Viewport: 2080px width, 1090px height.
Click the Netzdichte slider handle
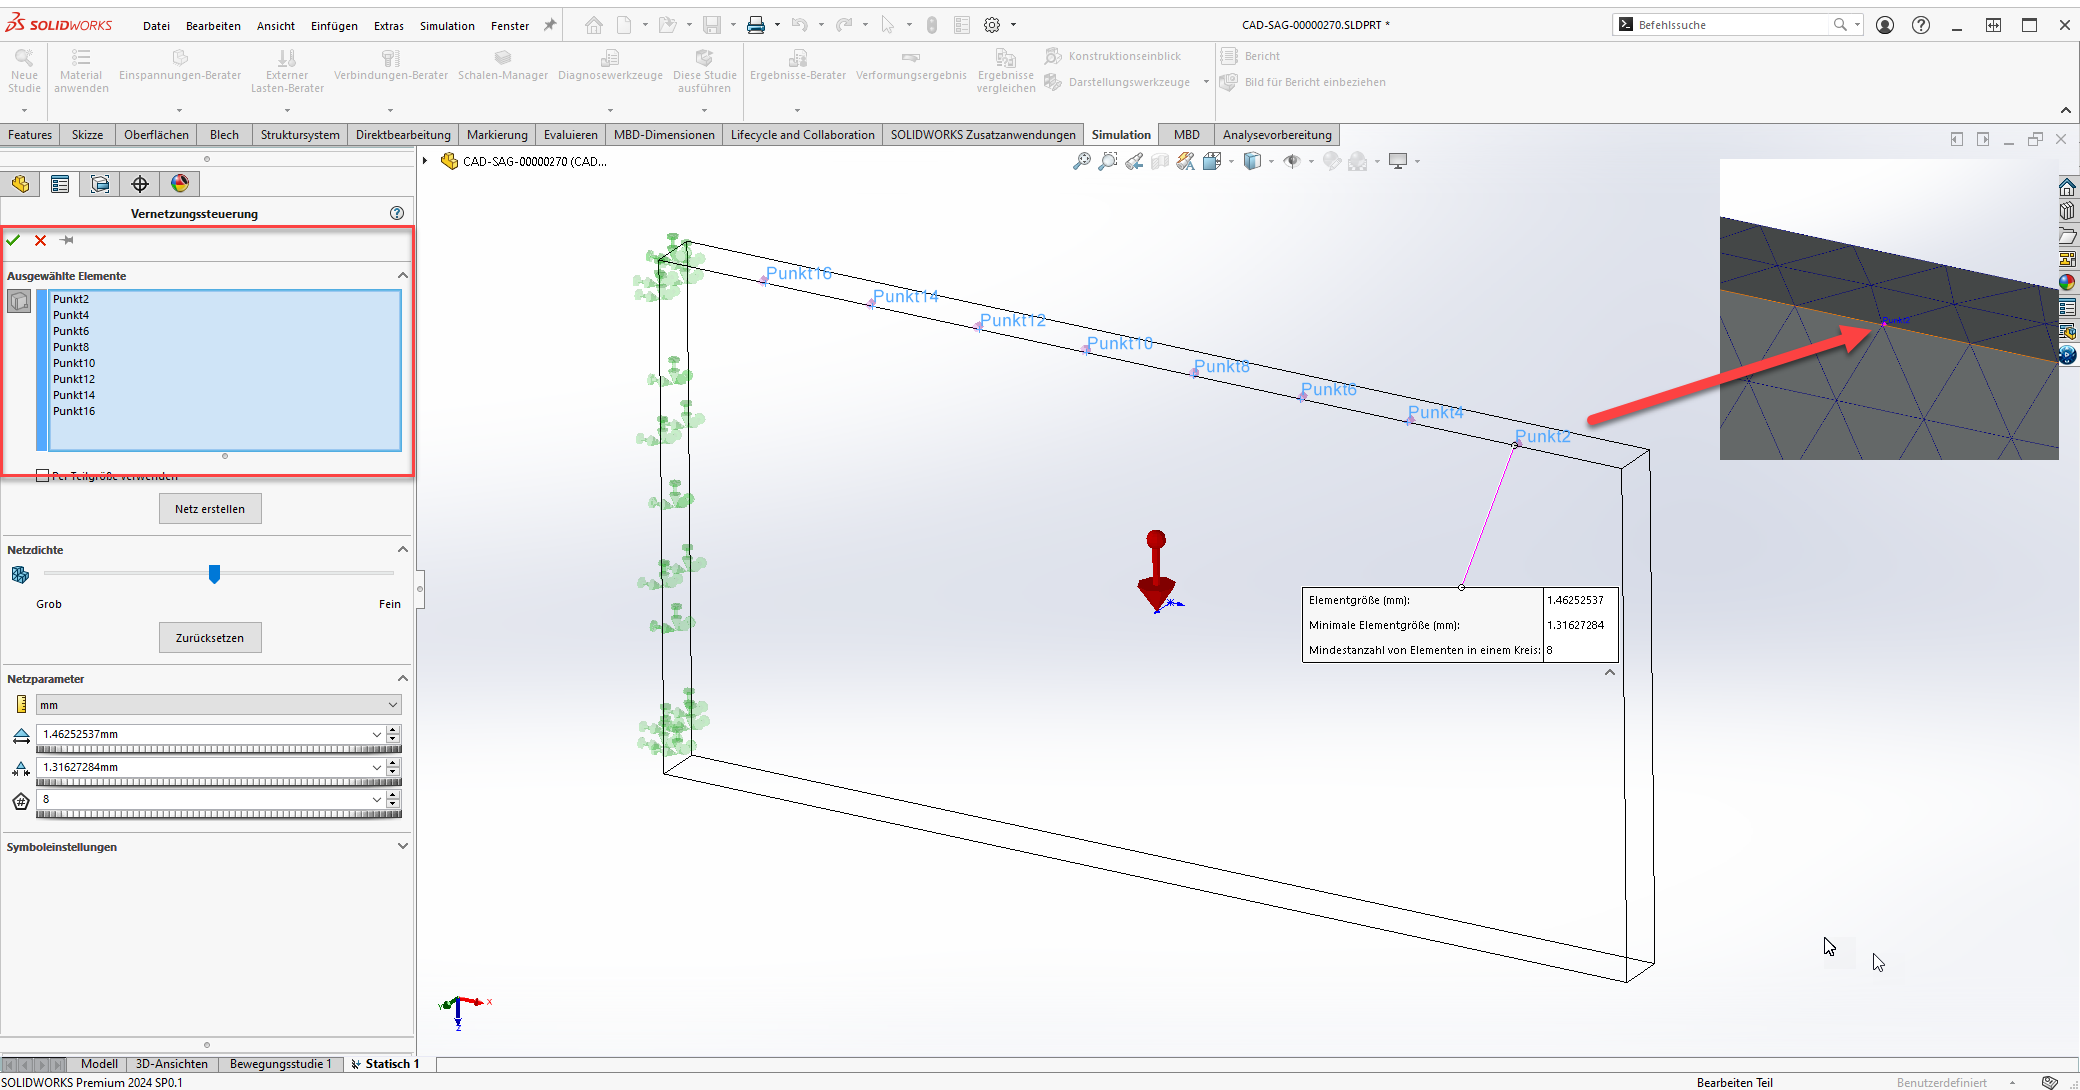pos(214,573)
